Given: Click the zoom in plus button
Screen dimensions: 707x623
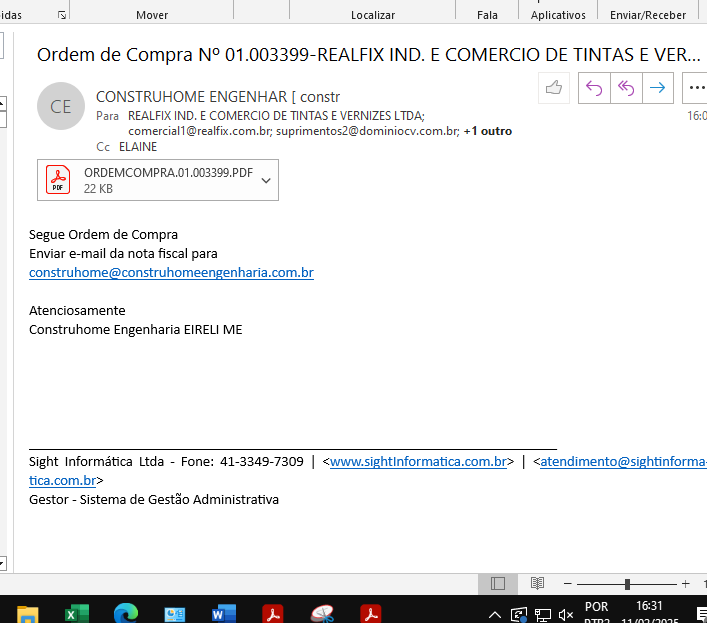Looking at the screenshot, I should click(x=685, y=584).
